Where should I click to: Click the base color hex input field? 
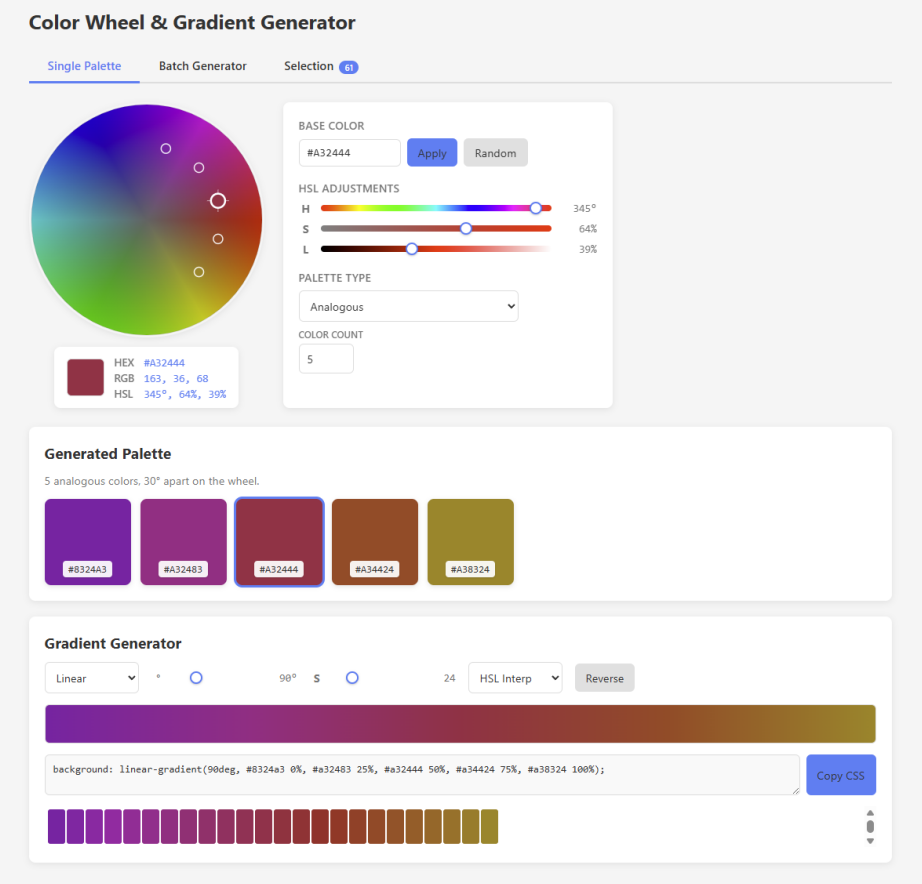[349, 153]
